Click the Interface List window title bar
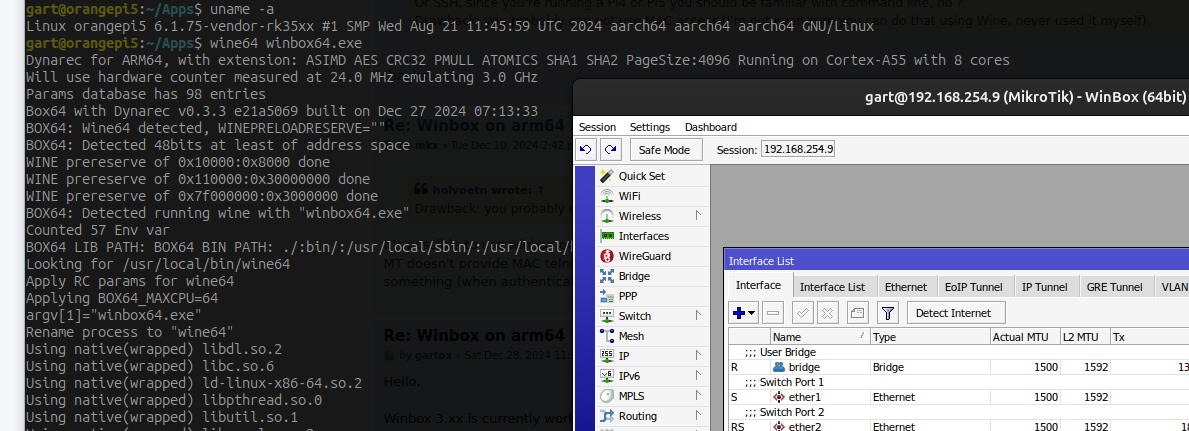The width and height of the screenshot is (1189, 431). click(x=956, y=261)
